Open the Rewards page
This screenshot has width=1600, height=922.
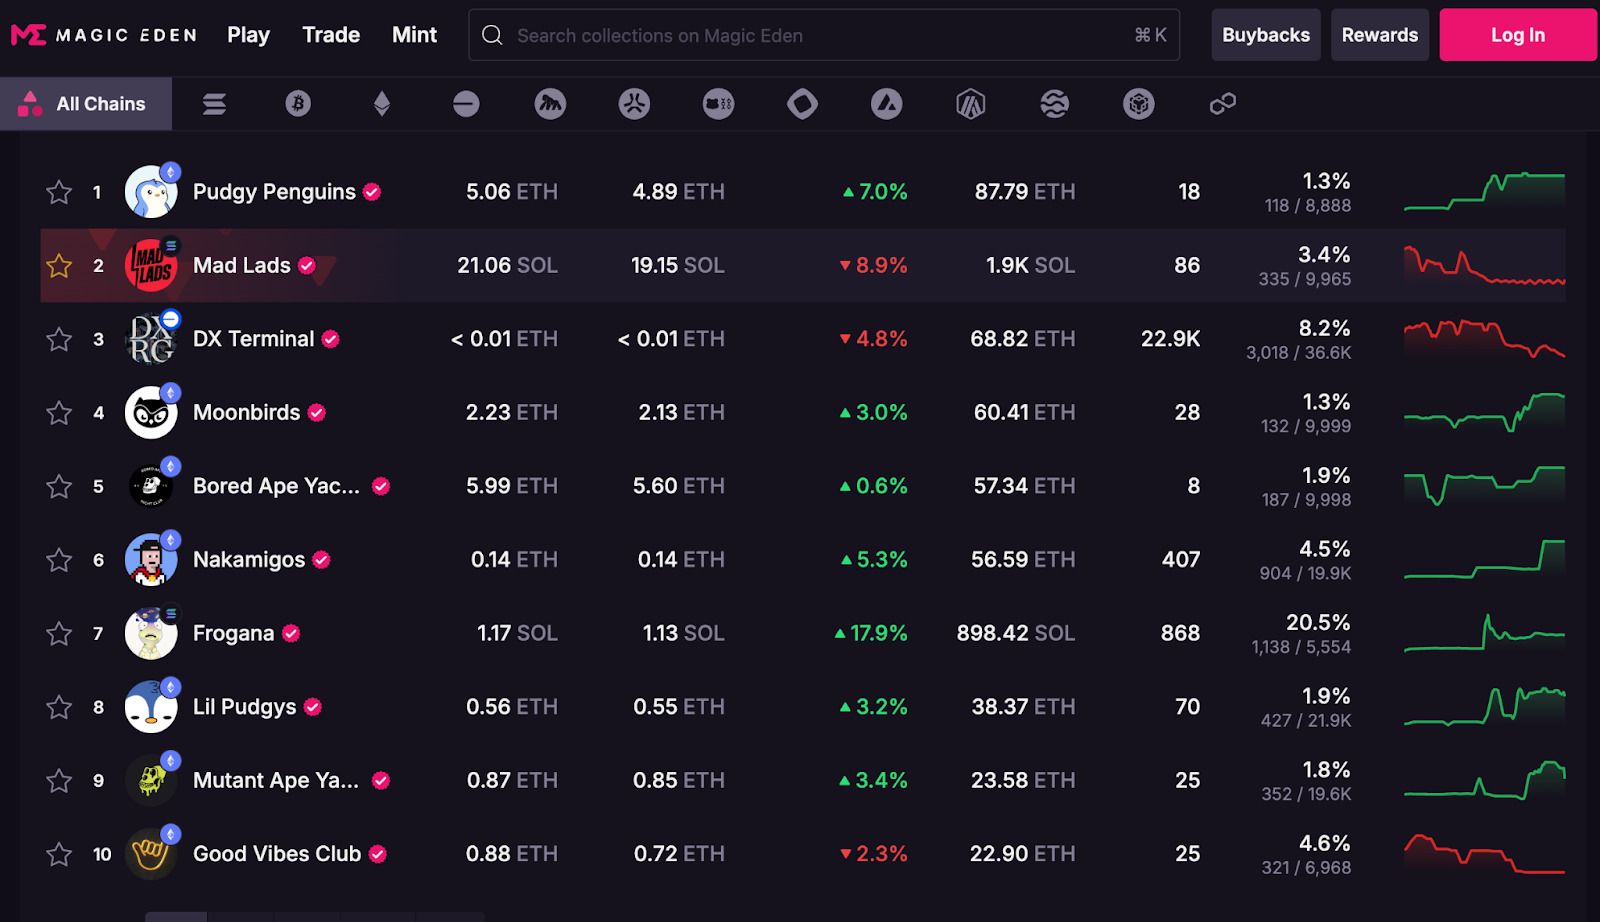point(1380,35)
